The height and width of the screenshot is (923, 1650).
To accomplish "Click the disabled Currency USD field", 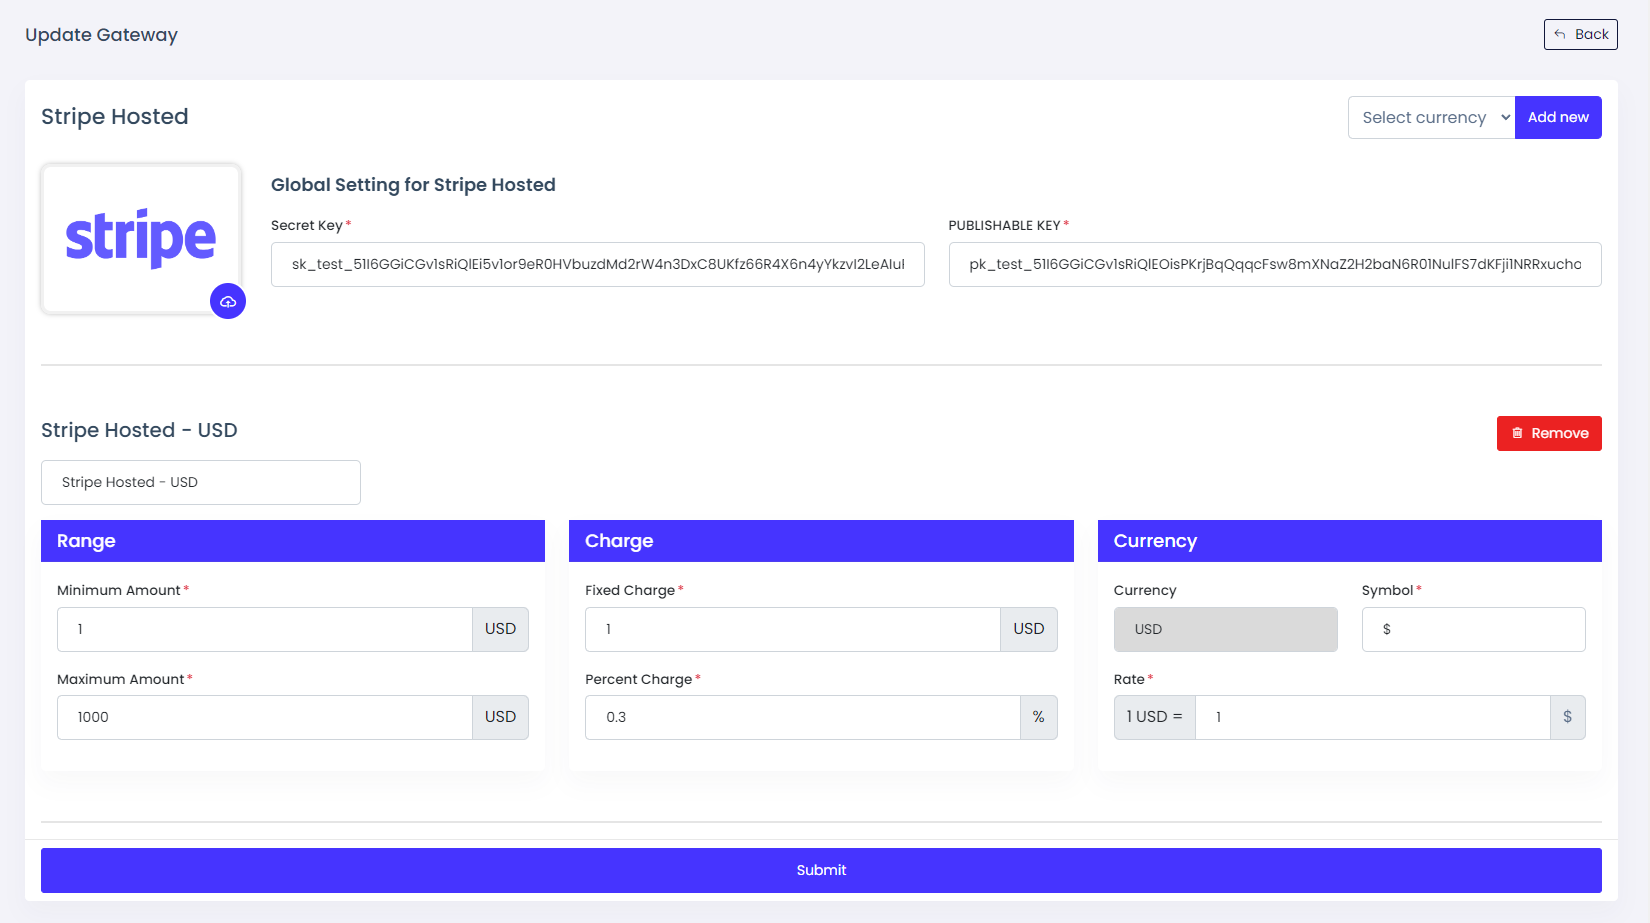I will pyautogui.click(x=1225, y=629).
